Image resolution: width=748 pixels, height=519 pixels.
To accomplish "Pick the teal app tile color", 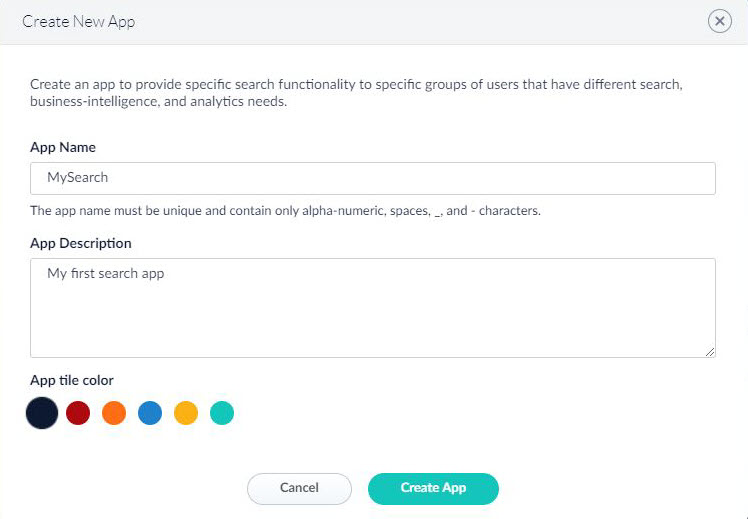I will pyautogui.click(x=222, y=413).
